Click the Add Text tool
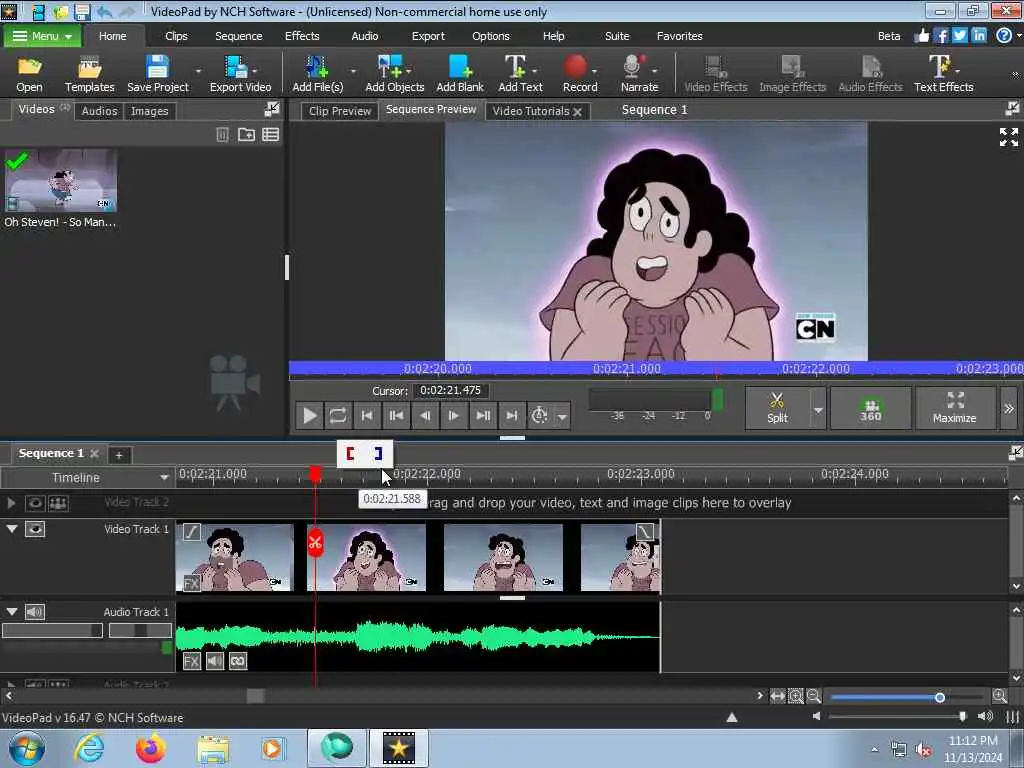 tap(520, 73)
